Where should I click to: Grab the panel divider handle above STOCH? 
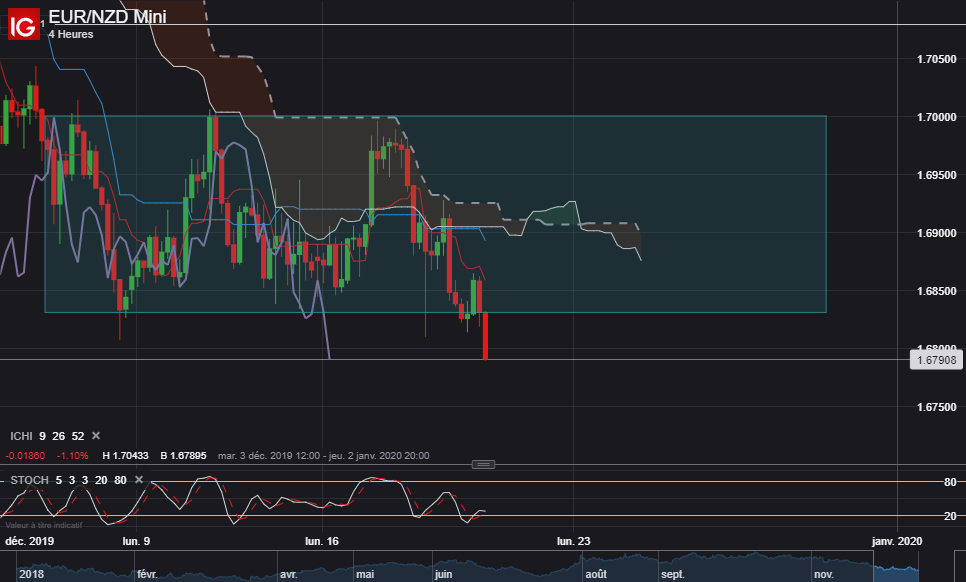click(483, 464)
